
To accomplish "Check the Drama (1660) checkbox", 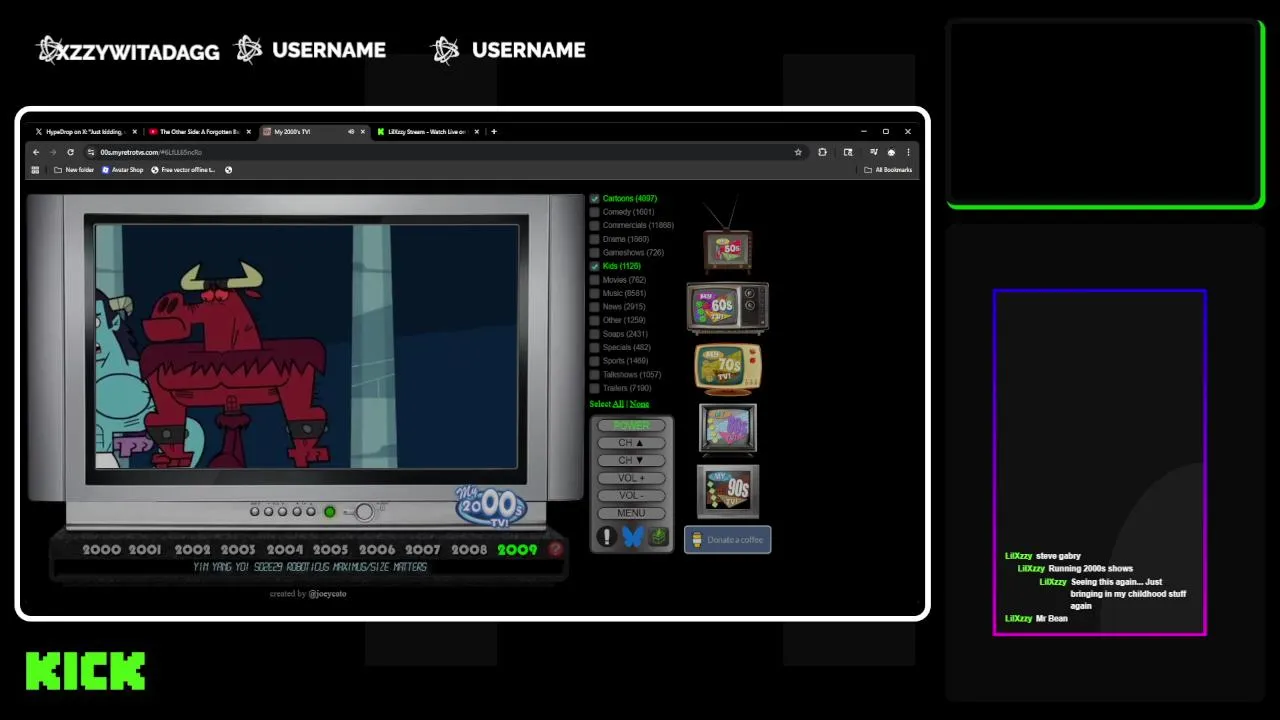I will click(594, 239).
